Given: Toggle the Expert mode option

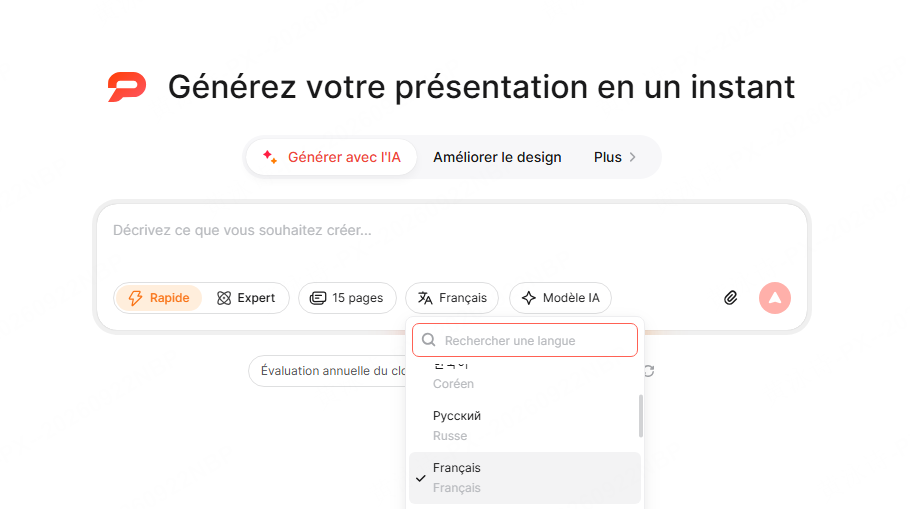Looking at the screenshot, I should 246,298.
